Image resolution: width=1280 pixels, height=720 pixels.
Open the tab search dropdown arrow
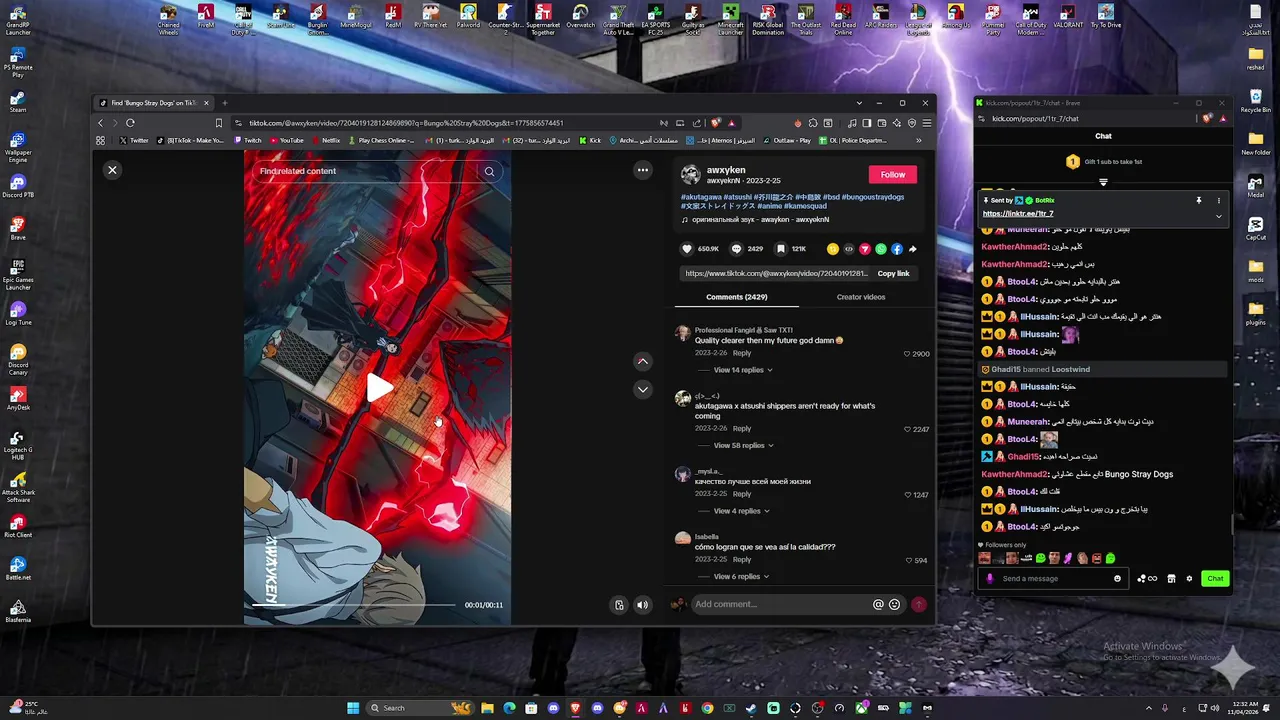859,103
